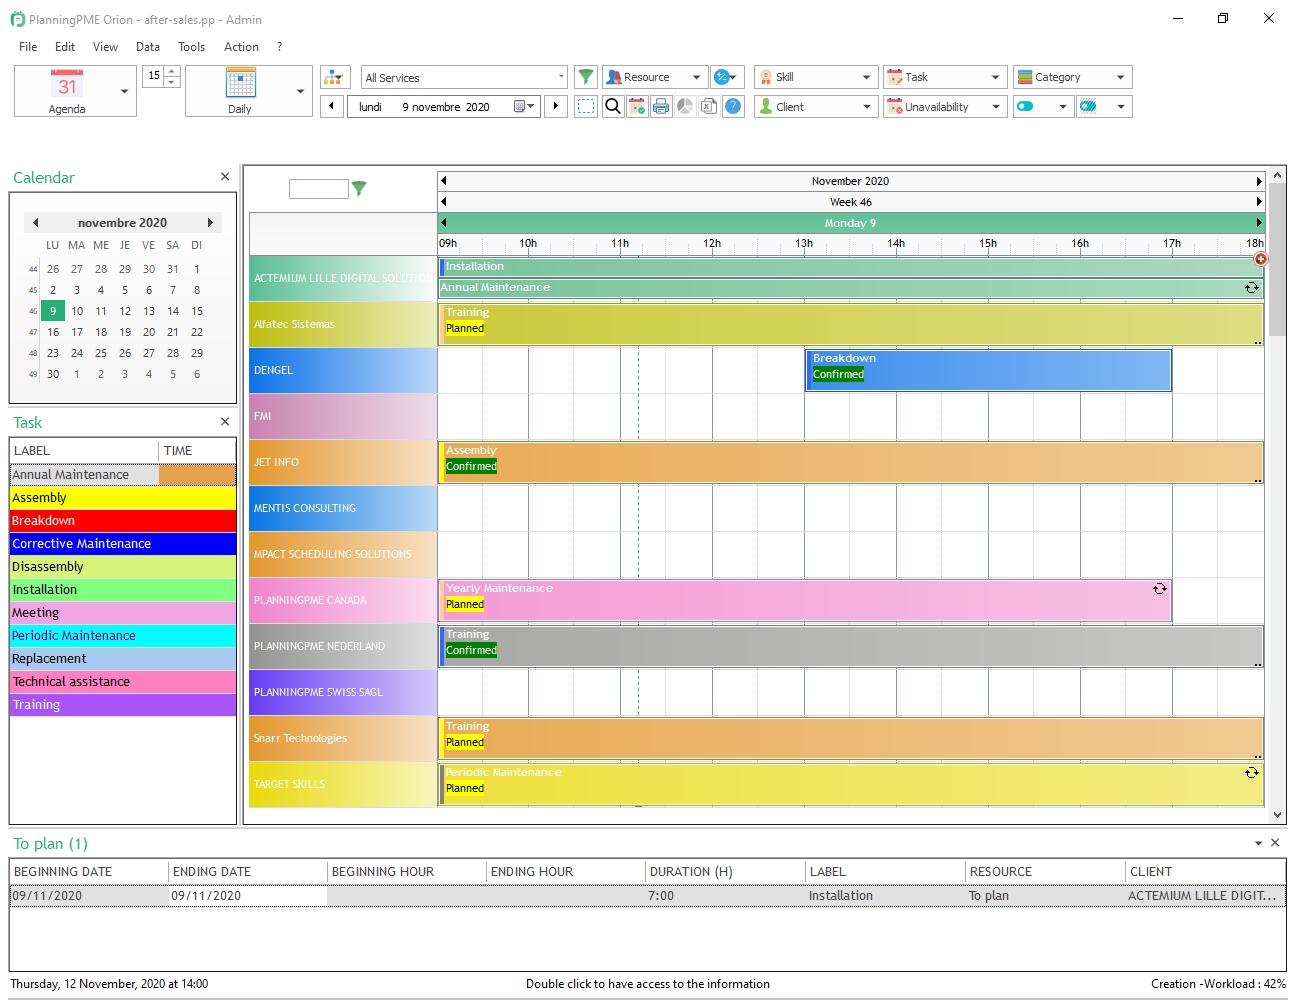
Task: Click recurrence icon on Yearly Maintenance bar
Action: (1160, 589)
